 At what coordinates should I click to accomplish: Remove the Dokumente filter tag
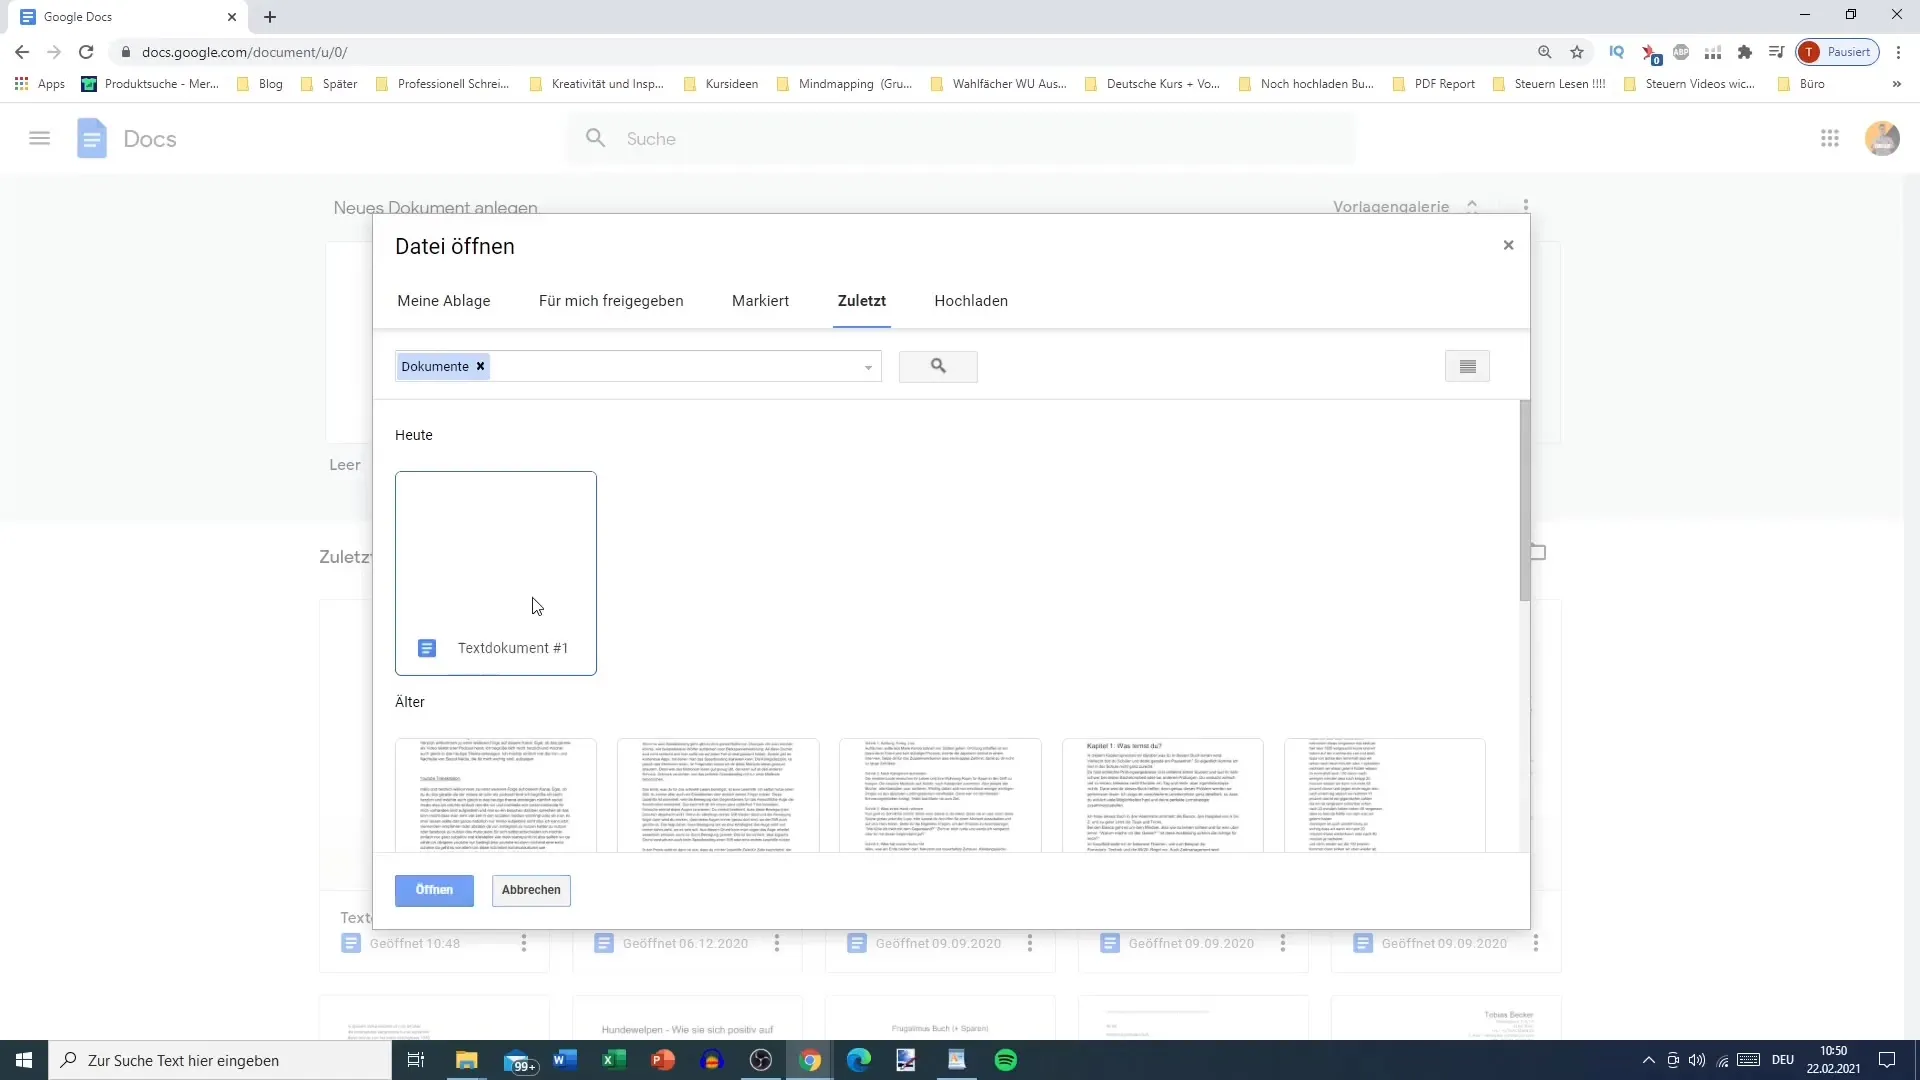click(x=479, y=367)
